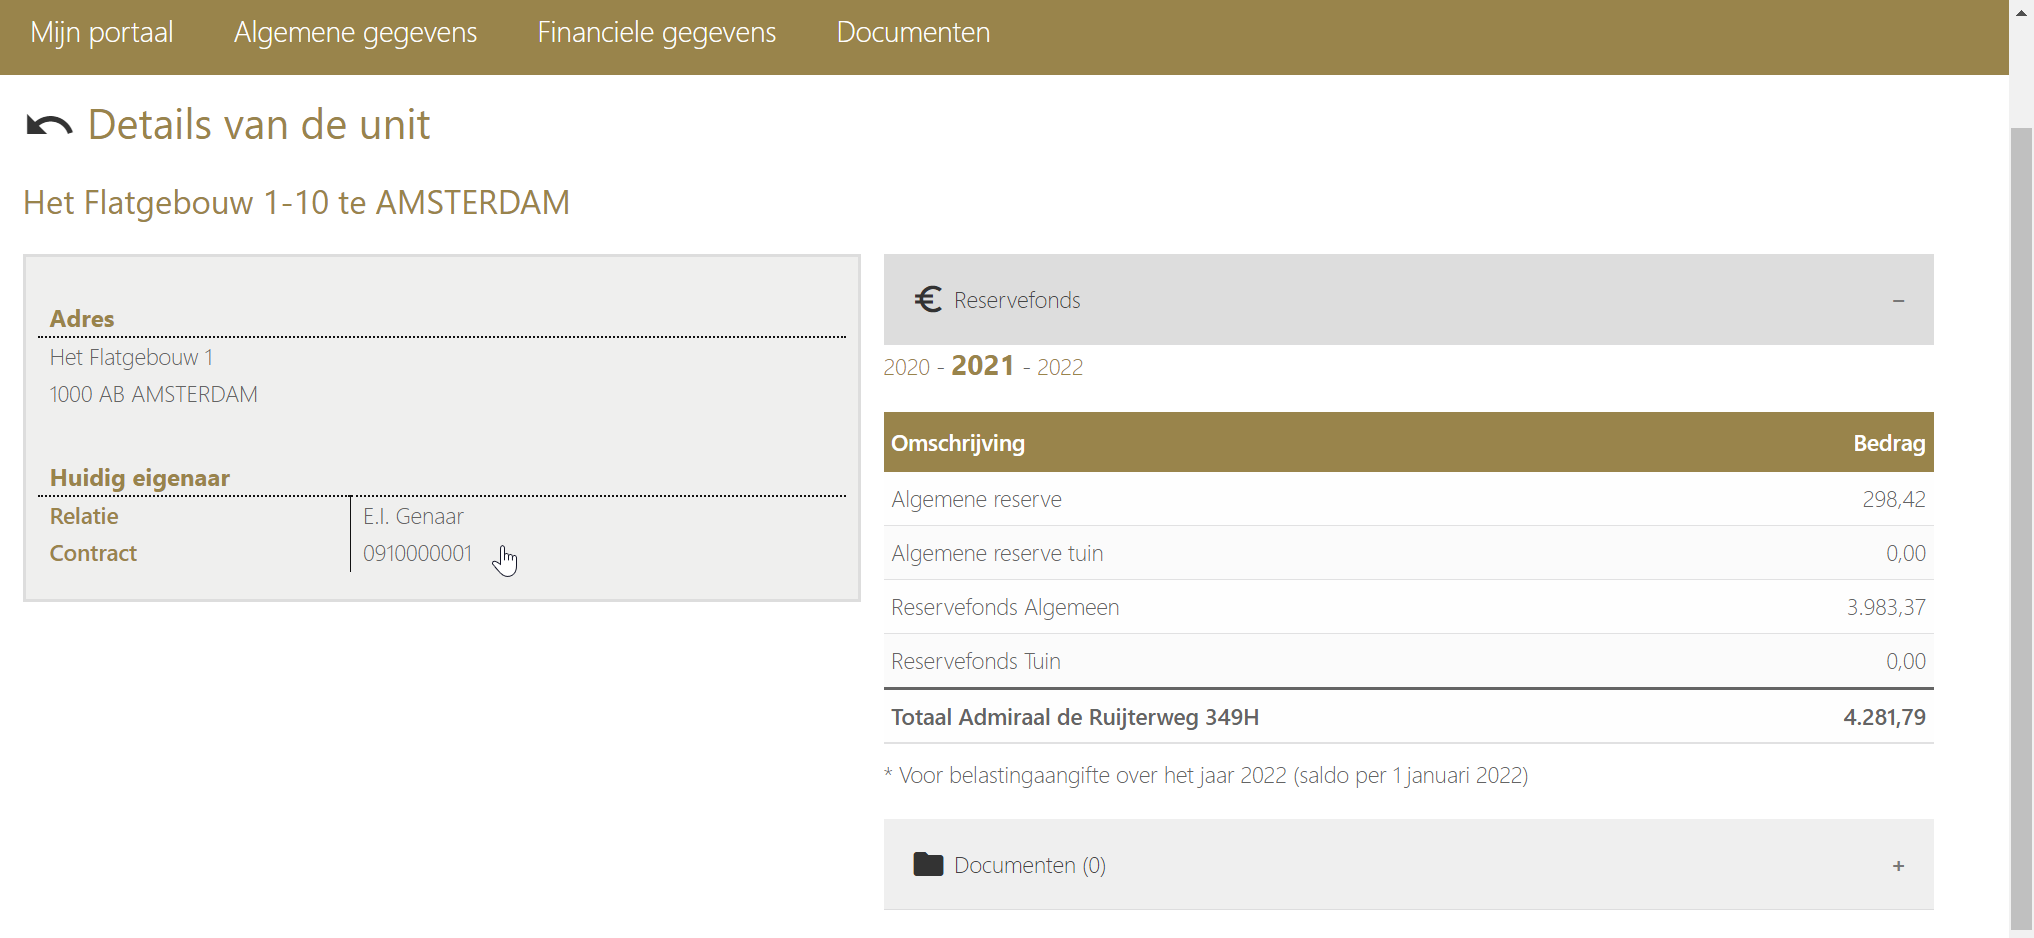Click contract number 0910000001
The height and width of the screenshot is (938, 2034).
417,553
